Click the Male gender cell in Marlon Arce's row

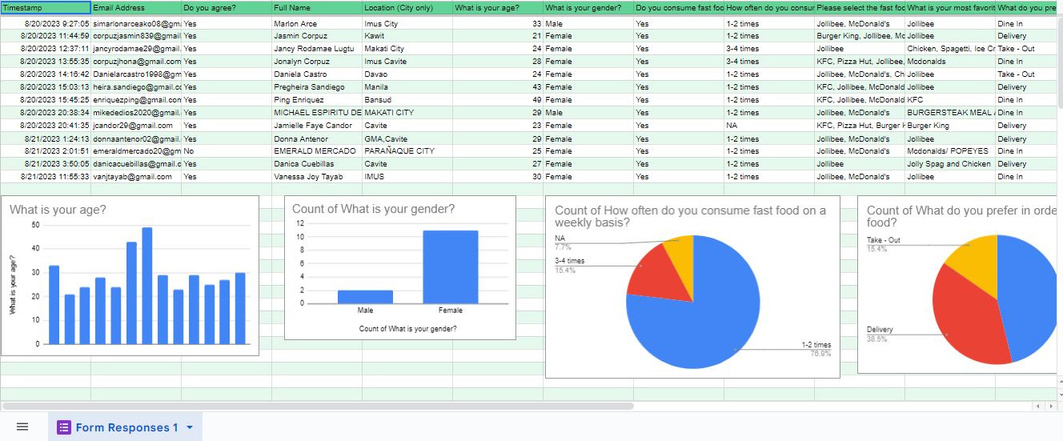(588, 23)
